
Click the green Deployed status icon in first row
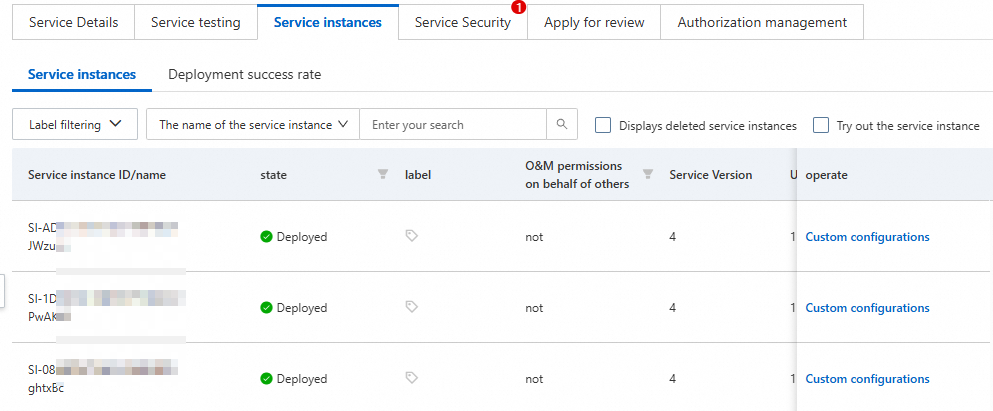[266, 237]
